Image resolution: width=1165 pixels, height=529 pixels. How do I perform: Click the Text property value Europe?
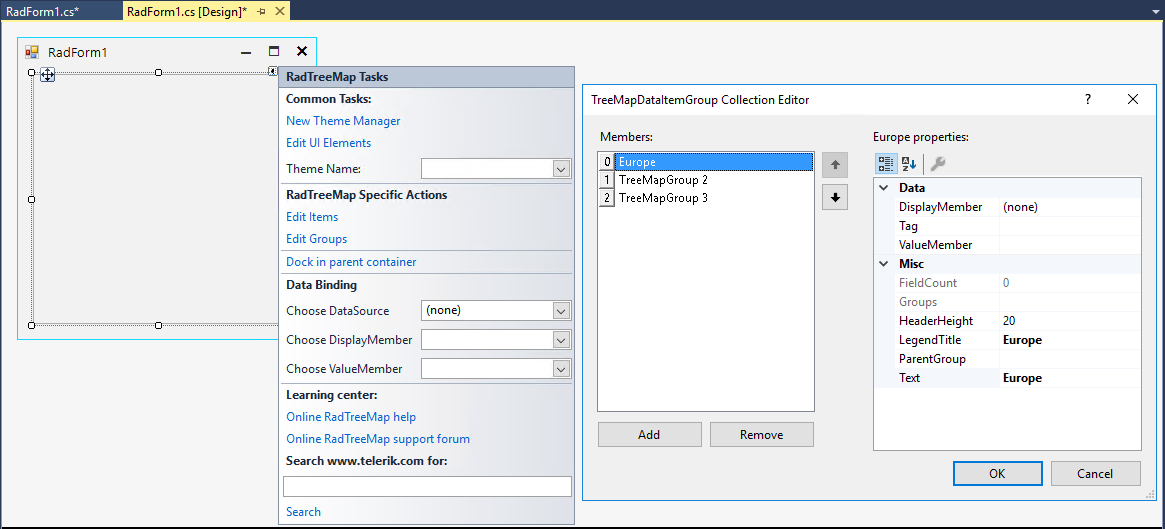(x=1022, y=378)
